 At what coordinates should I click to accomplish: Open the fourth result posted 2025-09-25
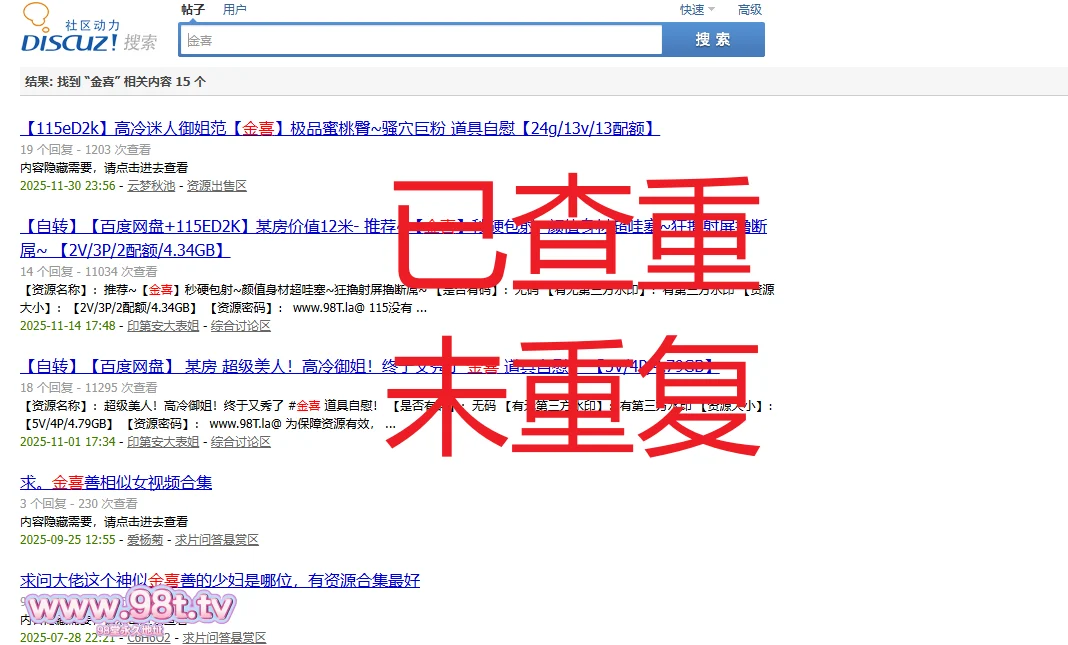coord(116,483)
